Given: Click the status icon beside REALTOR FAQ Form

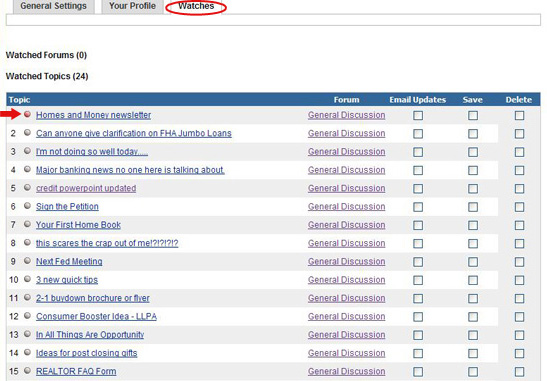Looking at the screenshot, I should pos(27,371).
